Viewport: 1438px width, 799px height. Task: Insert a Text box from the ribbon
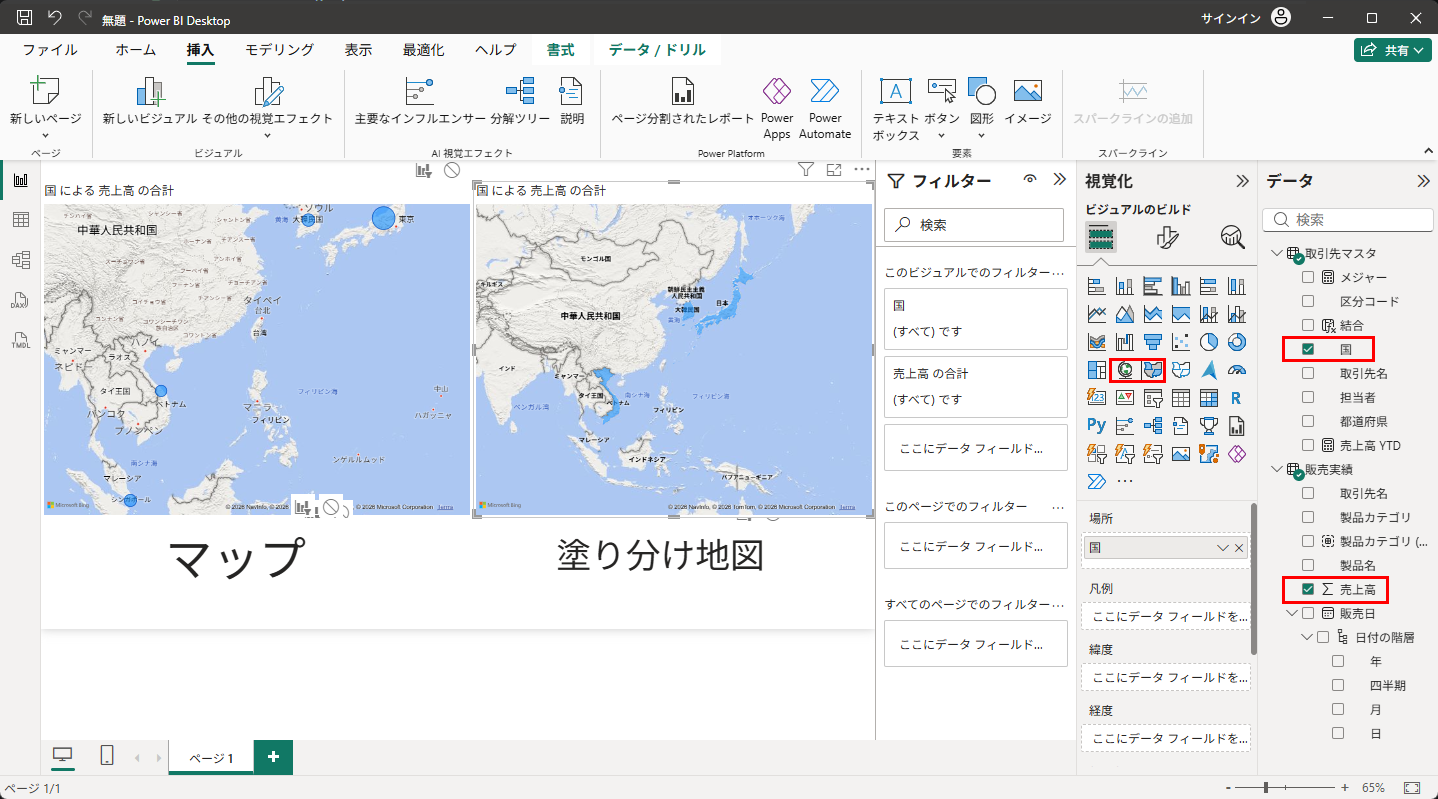(x=895, y=108)
